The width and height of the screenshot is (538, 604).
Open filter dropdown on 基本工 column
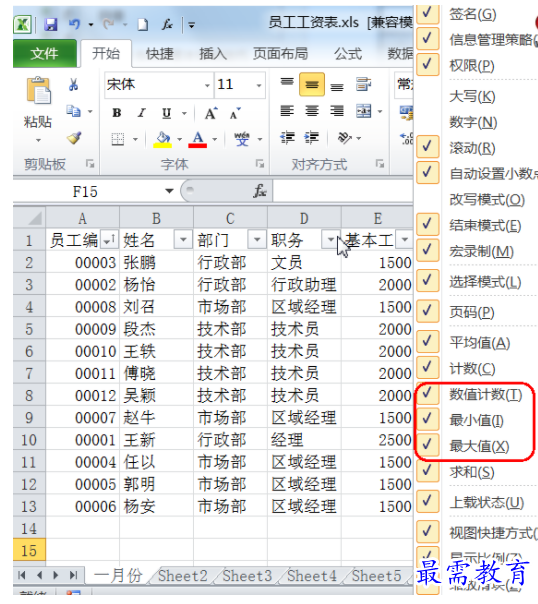coord(404,240)
